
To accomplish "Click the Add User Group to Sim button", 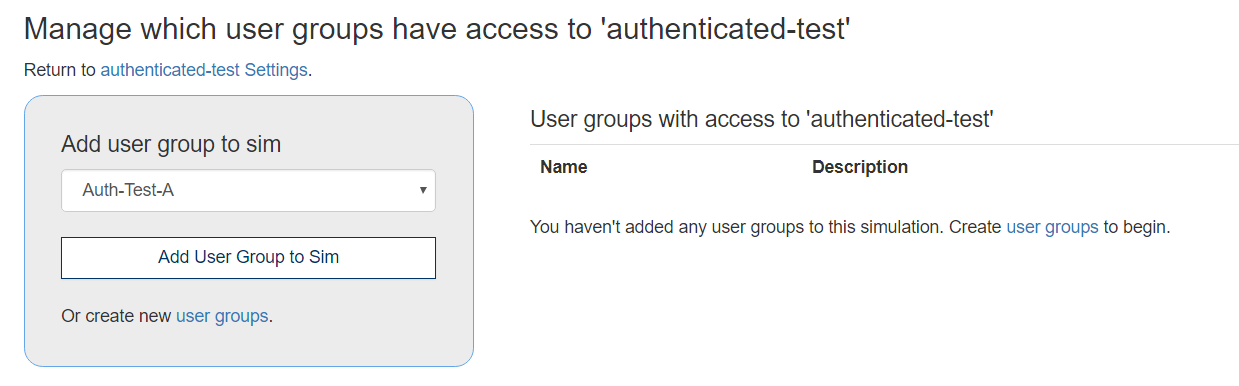I will tap(248, 257).
